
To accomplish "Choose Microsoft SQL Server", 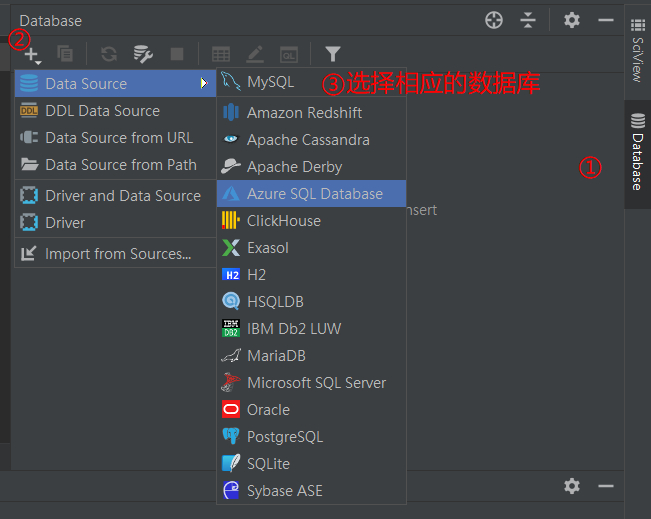I will 311,382.
